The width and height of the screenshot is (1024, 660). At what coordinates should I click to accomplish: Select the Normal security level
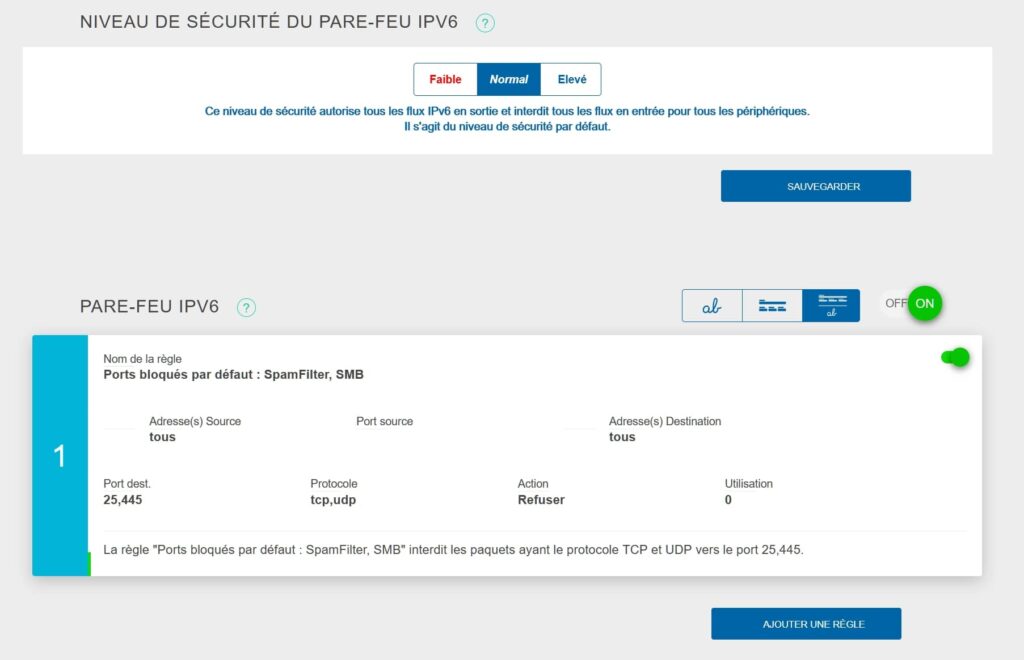[x=509, y=79]
